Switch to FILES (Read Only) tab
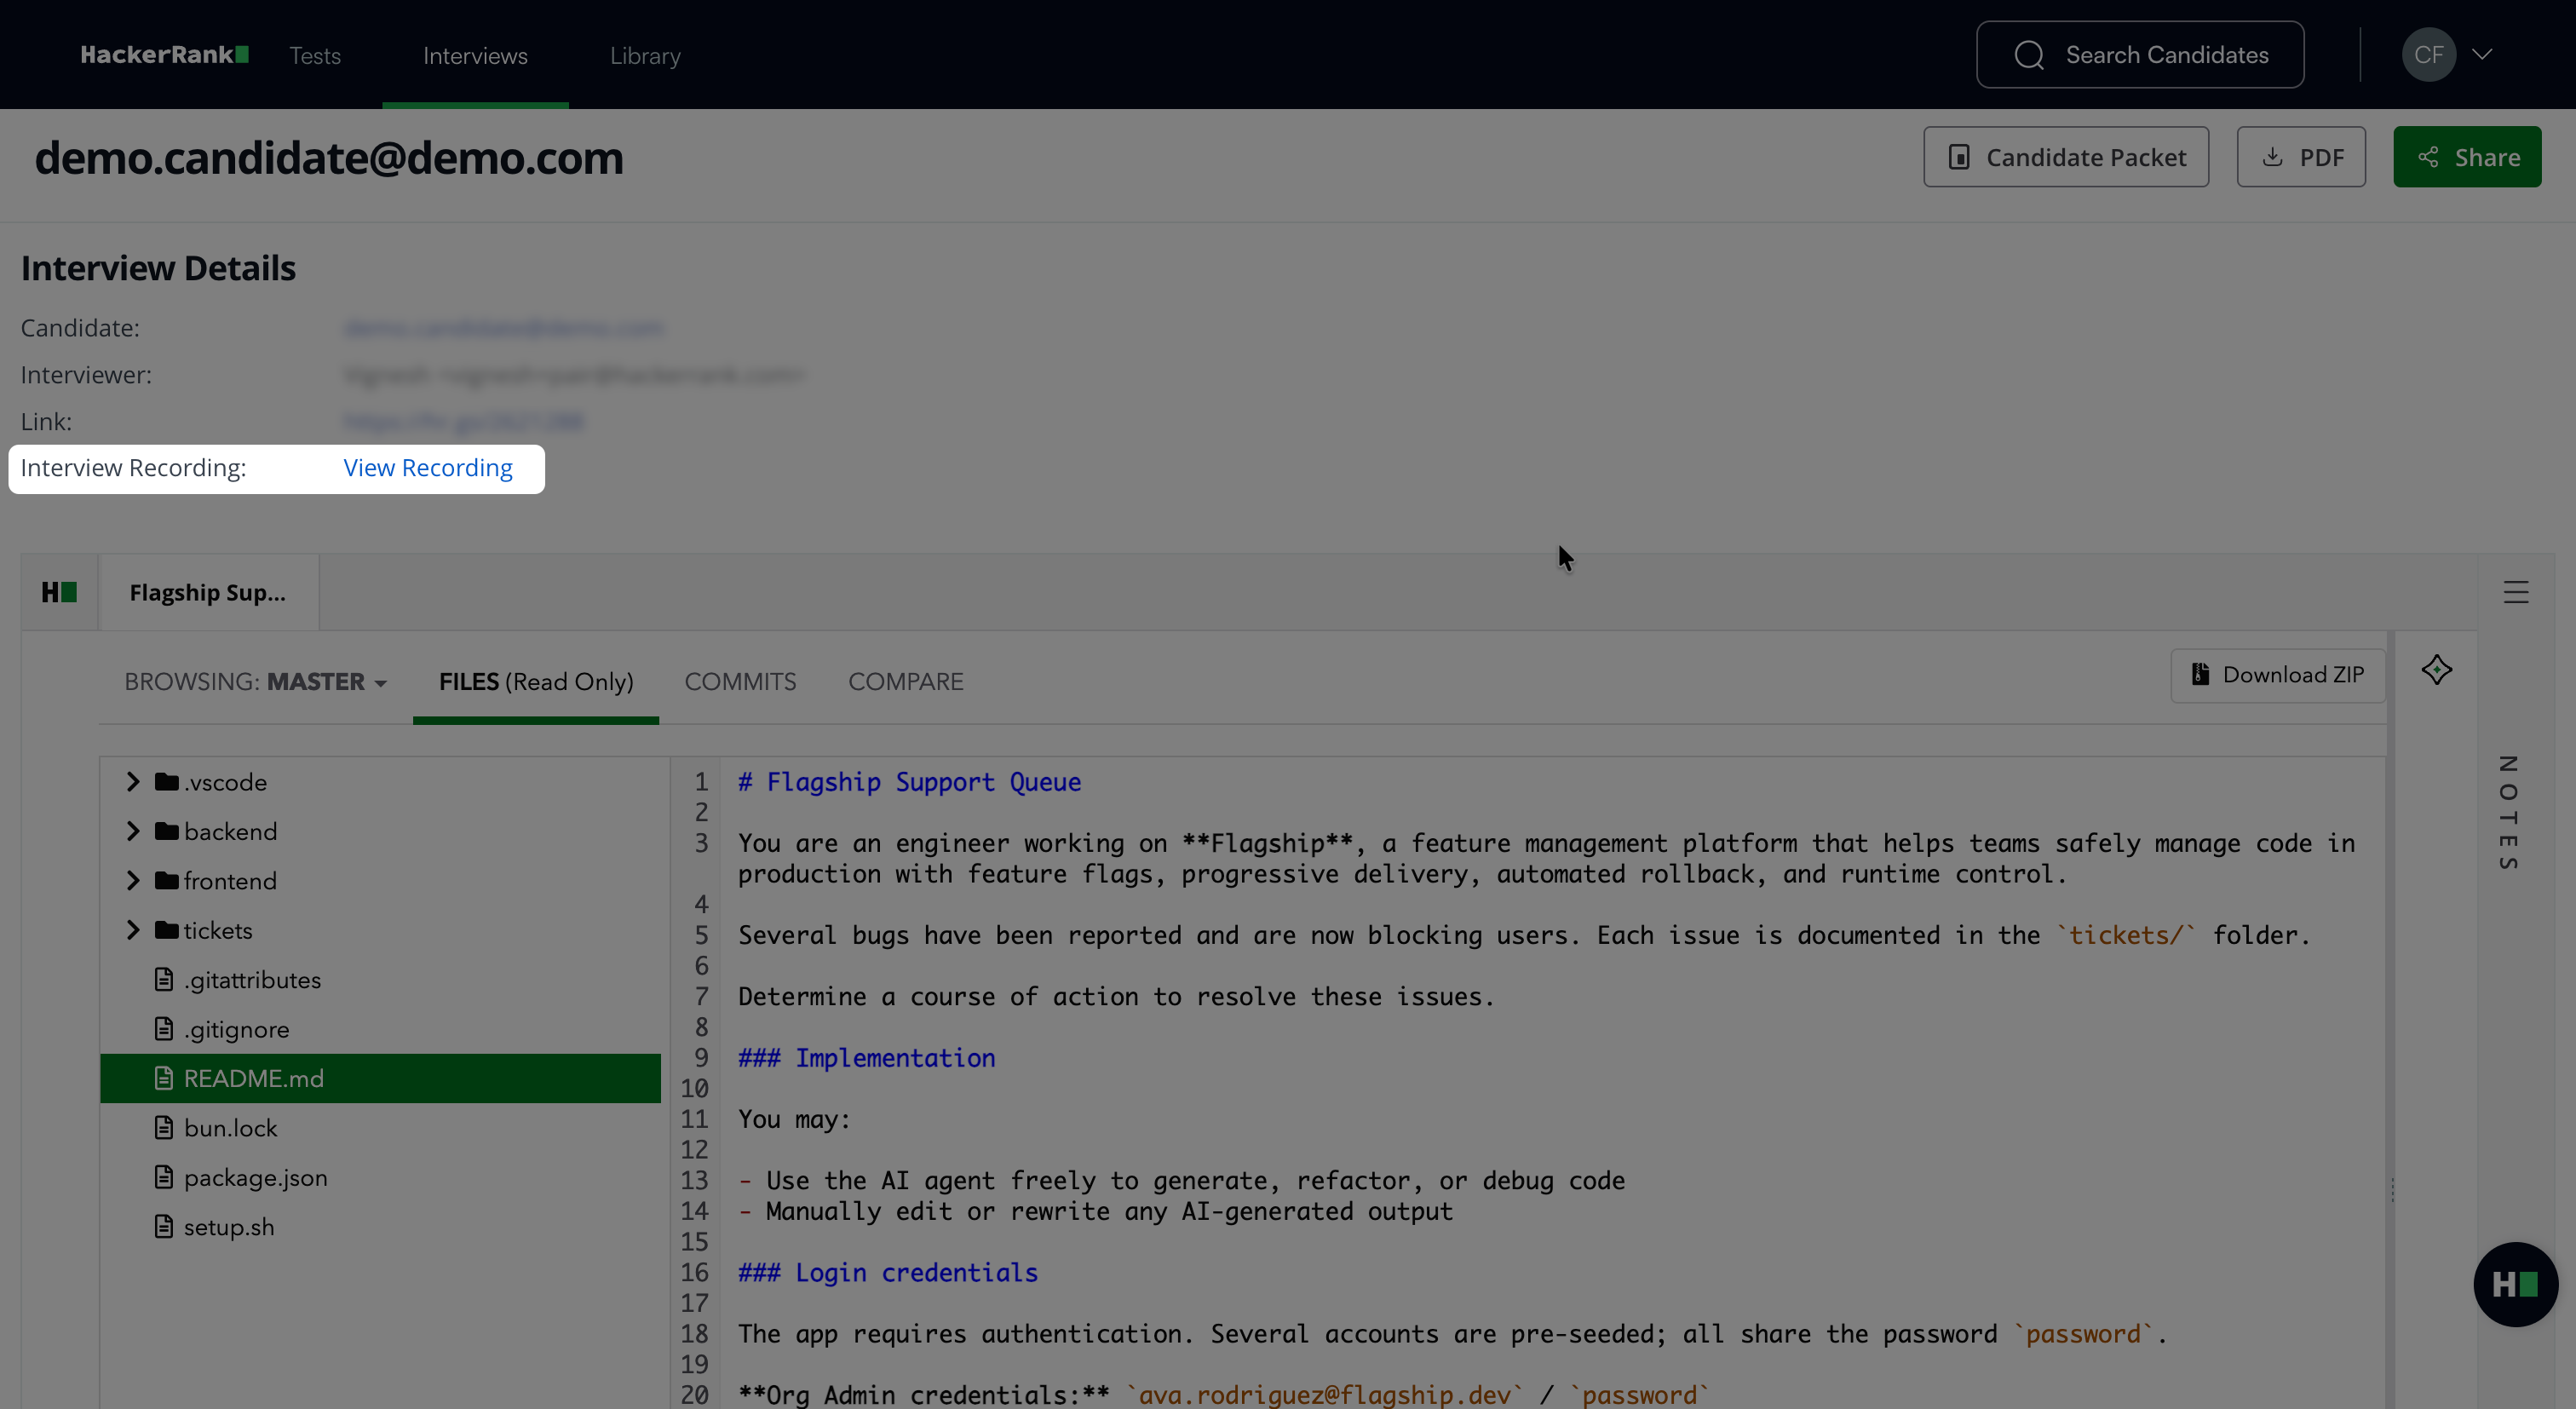The image size is (2576, 1409). (x=536, y=682)
